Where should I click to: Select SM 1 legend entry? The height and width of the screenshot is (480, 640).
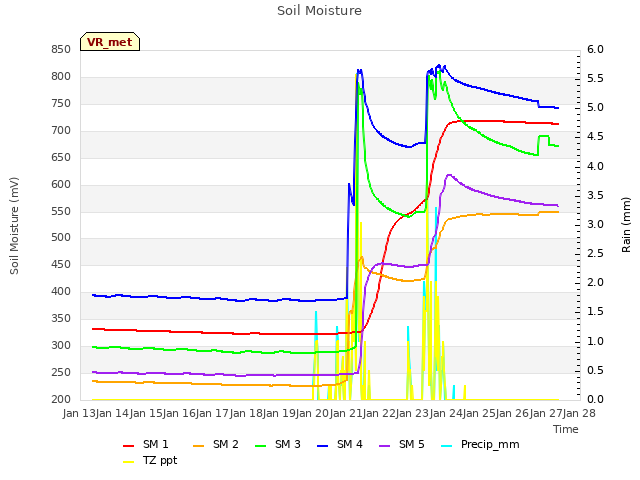(146, 444)
